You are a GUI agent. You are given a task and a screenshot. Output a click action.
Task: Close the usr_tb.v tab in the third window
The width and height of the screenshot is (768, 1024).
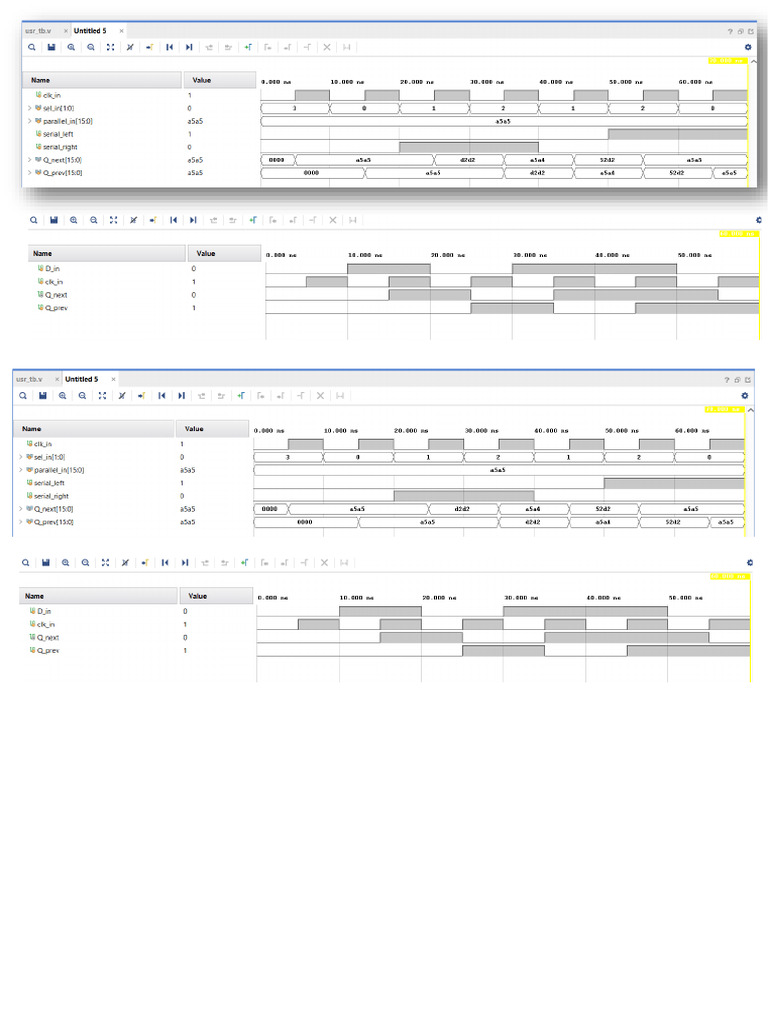[57, 379]
